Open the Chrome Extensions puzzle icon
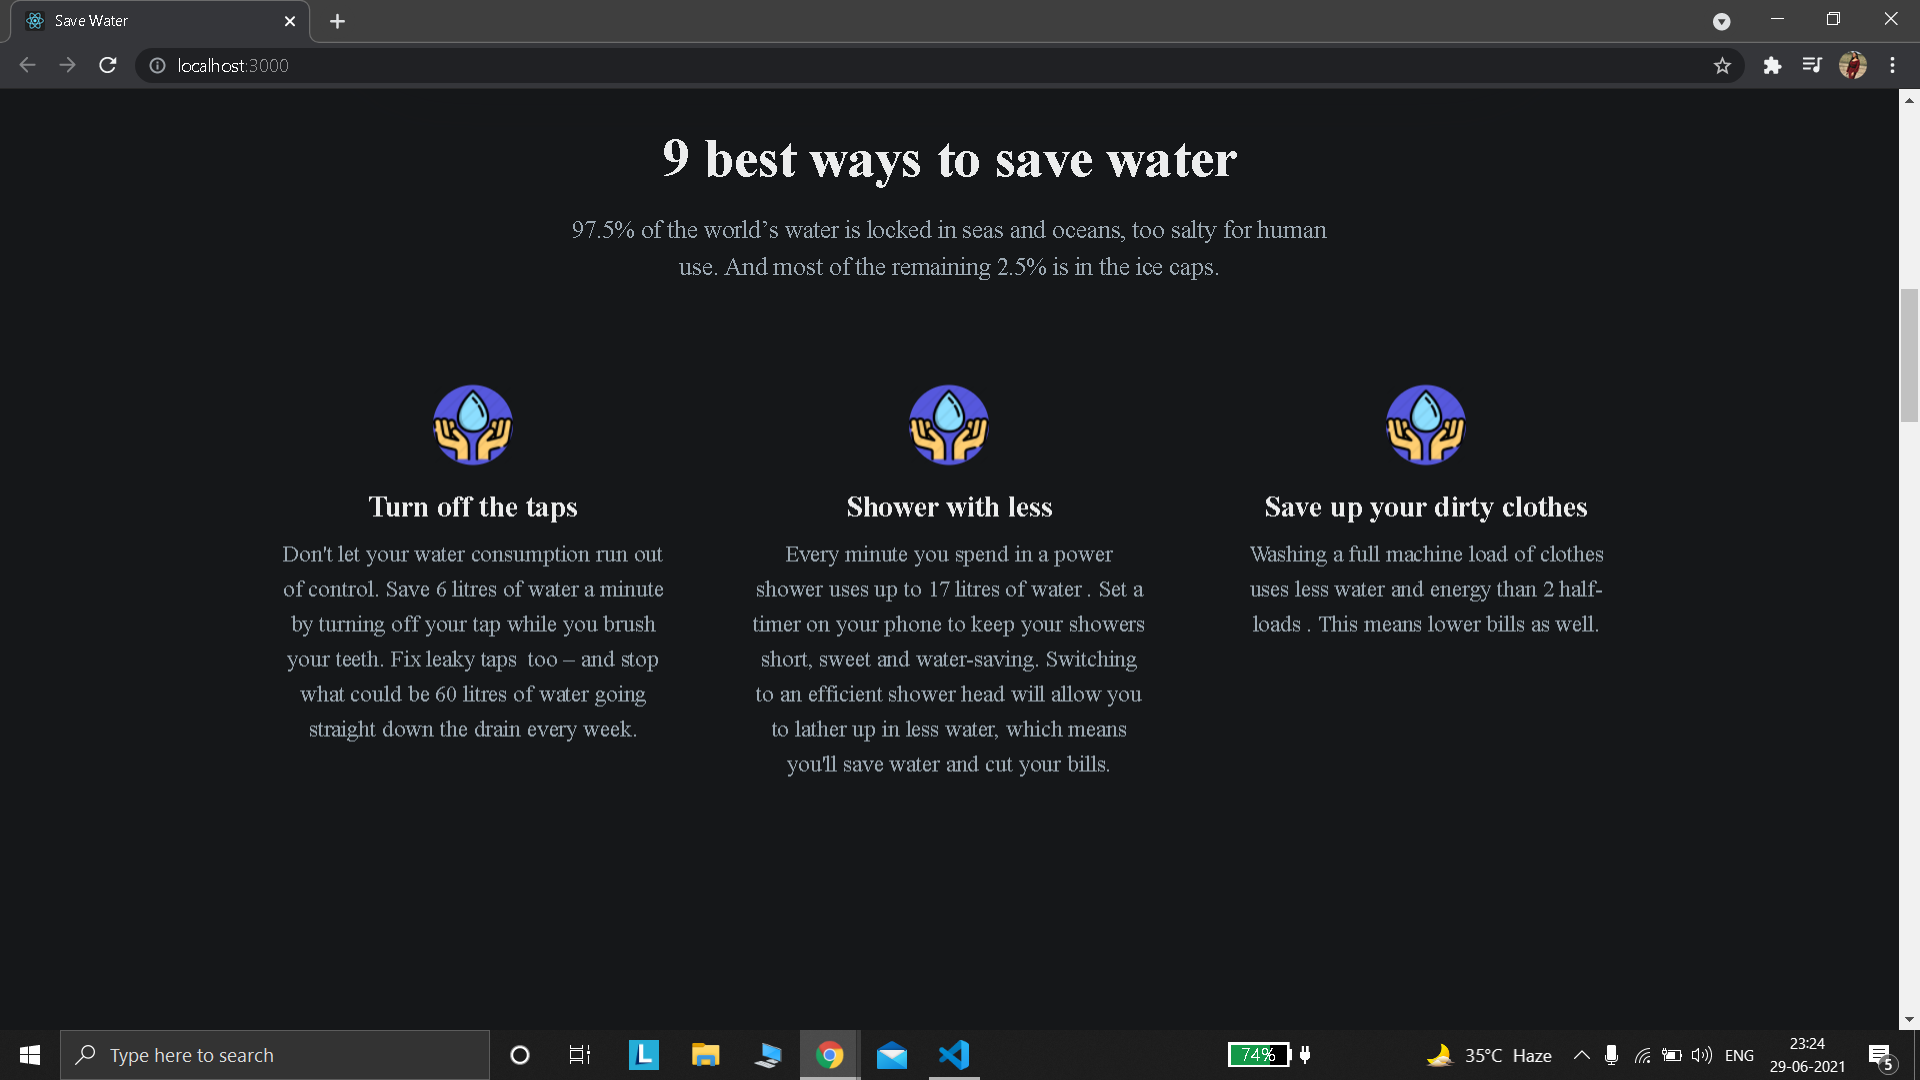Viewport: 1920px width, 1080px height. point(1772,66)
